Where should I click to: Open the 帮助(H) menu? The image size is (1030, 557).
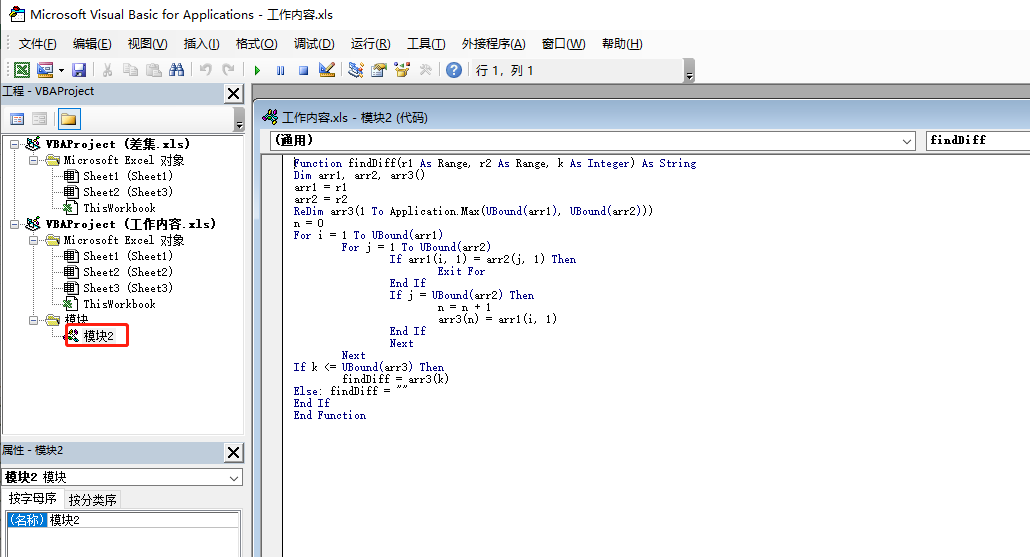(x=622, y=43)
